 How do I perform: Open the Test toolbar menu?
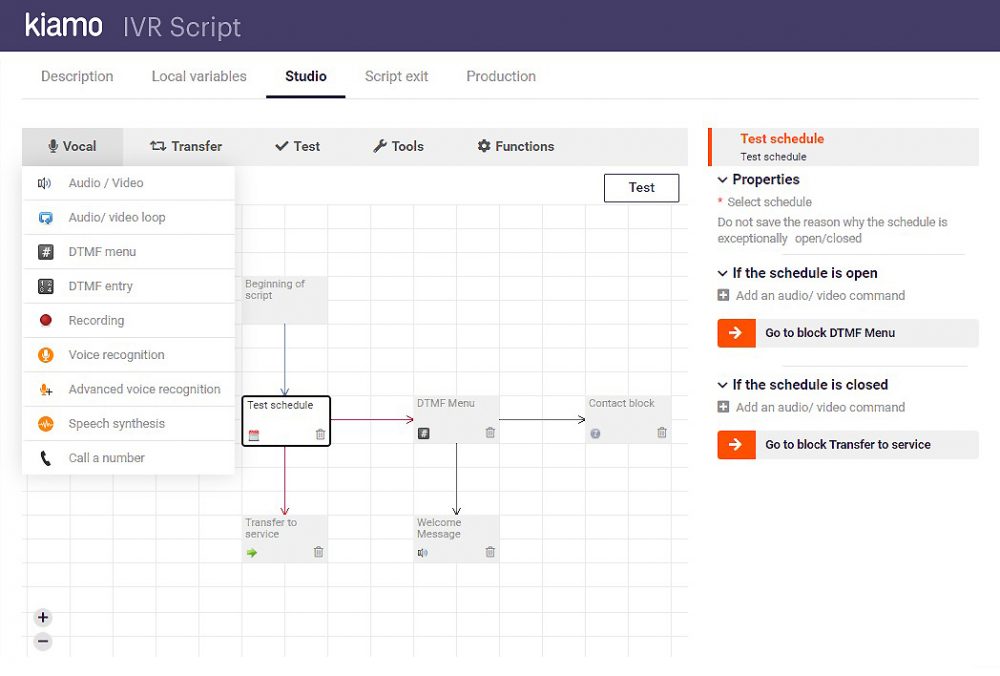(297, 147)
